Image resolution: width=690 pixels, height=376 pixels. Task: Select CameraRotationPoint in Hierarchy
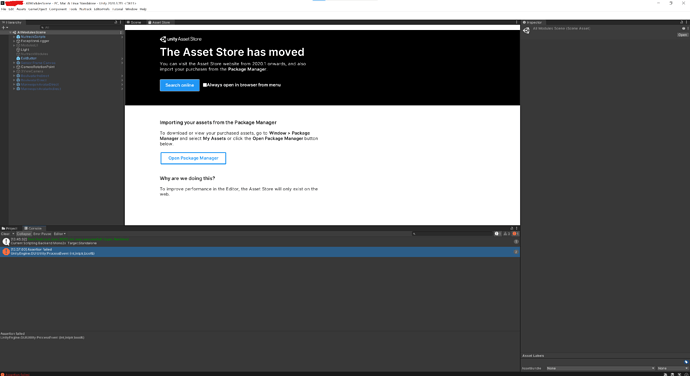coord(38,67)
